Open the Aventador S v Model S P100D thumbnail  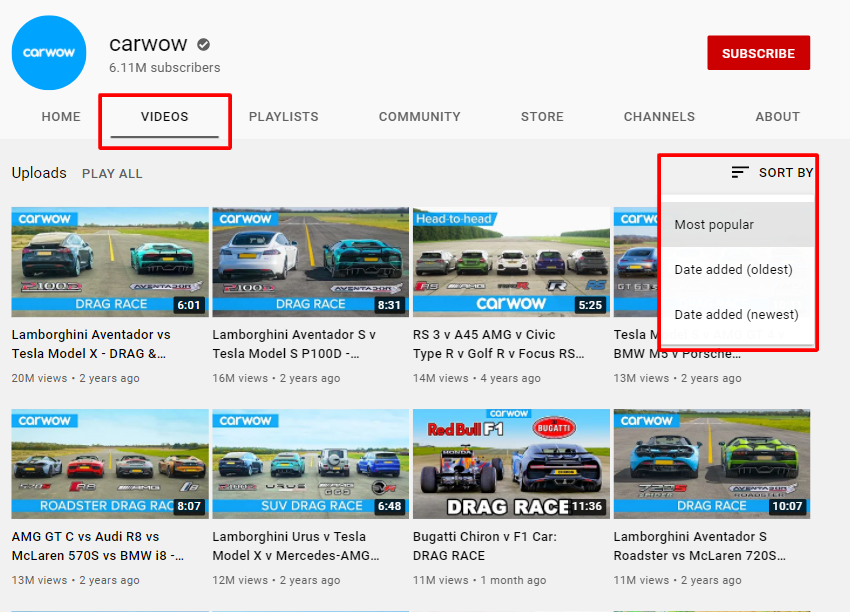pyautogui.click(x=311, y=262)
